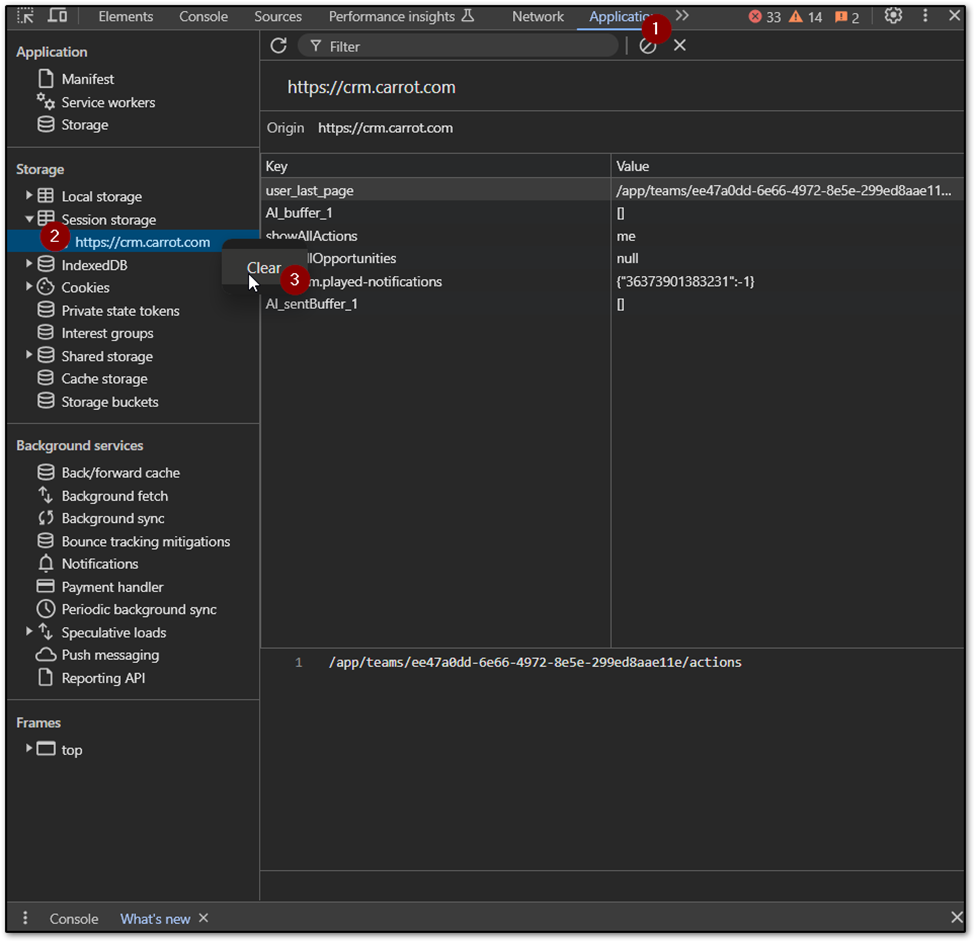Click the Origin URL https://crm.carrot.com
The image size is (975, 942).
[x=386, y=128]
